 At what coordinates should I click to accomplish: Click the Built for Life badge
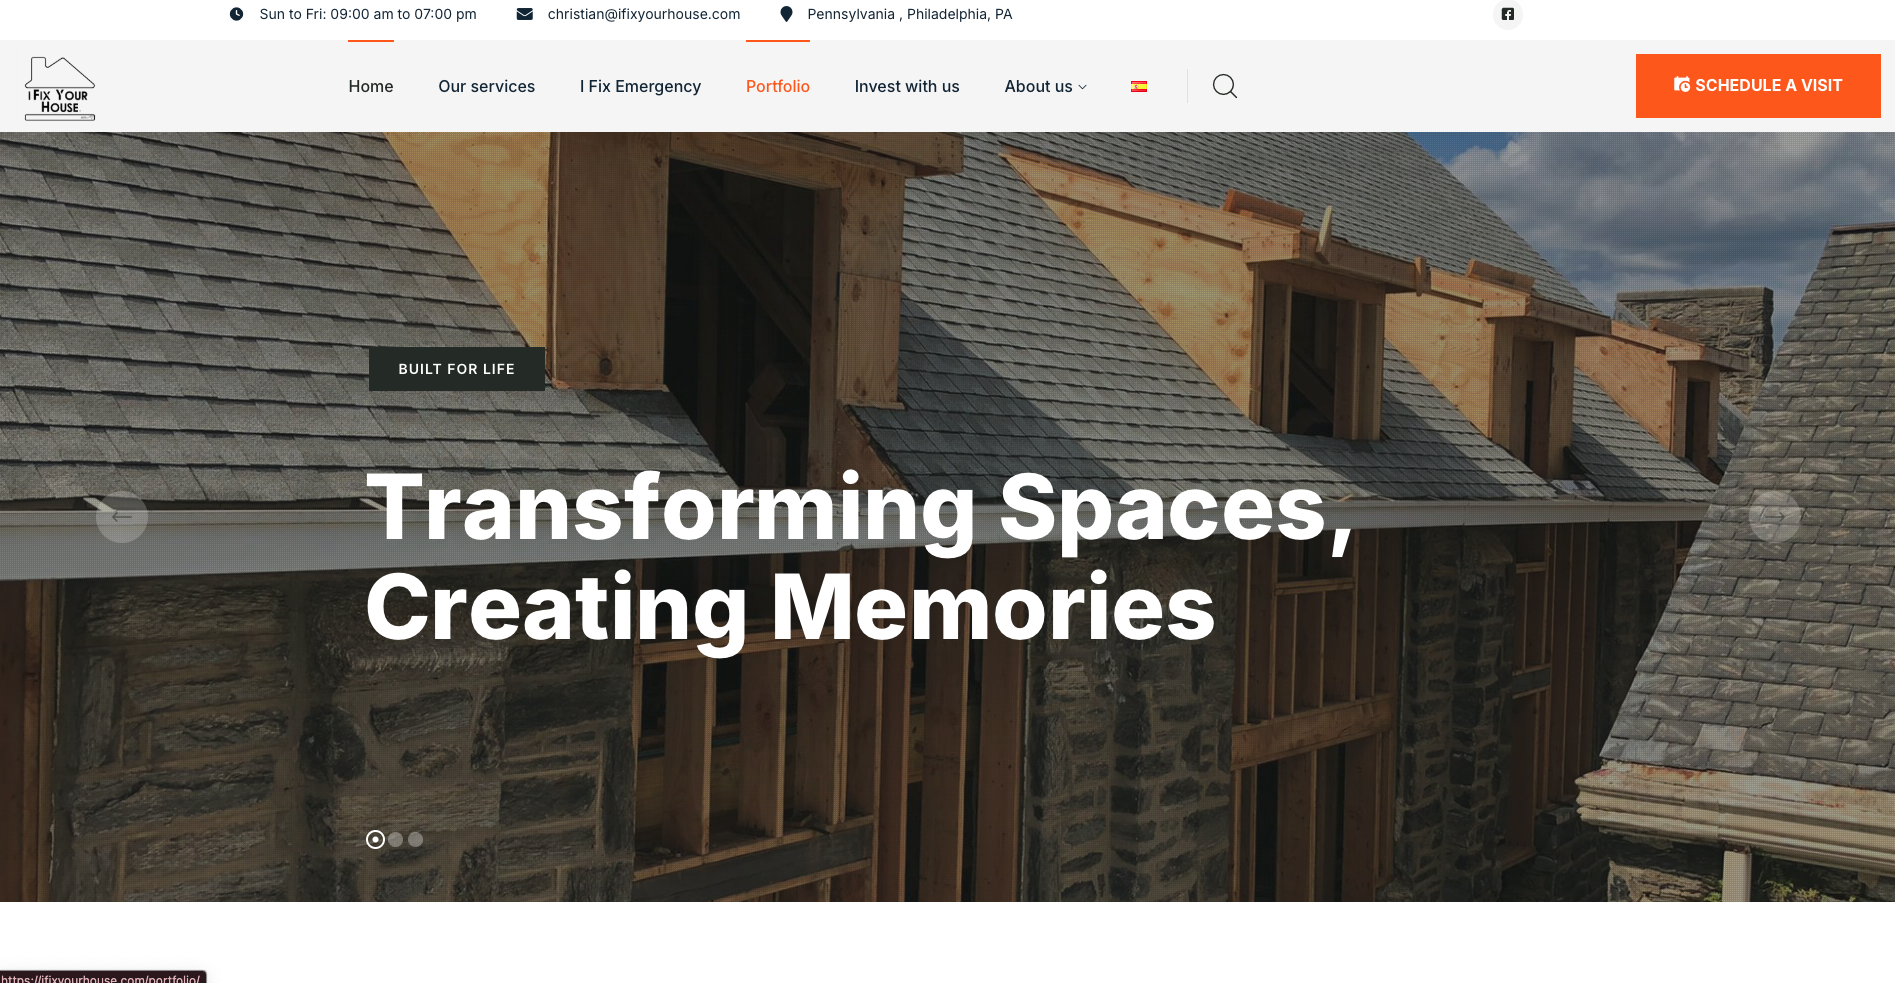tap(456, 369)
